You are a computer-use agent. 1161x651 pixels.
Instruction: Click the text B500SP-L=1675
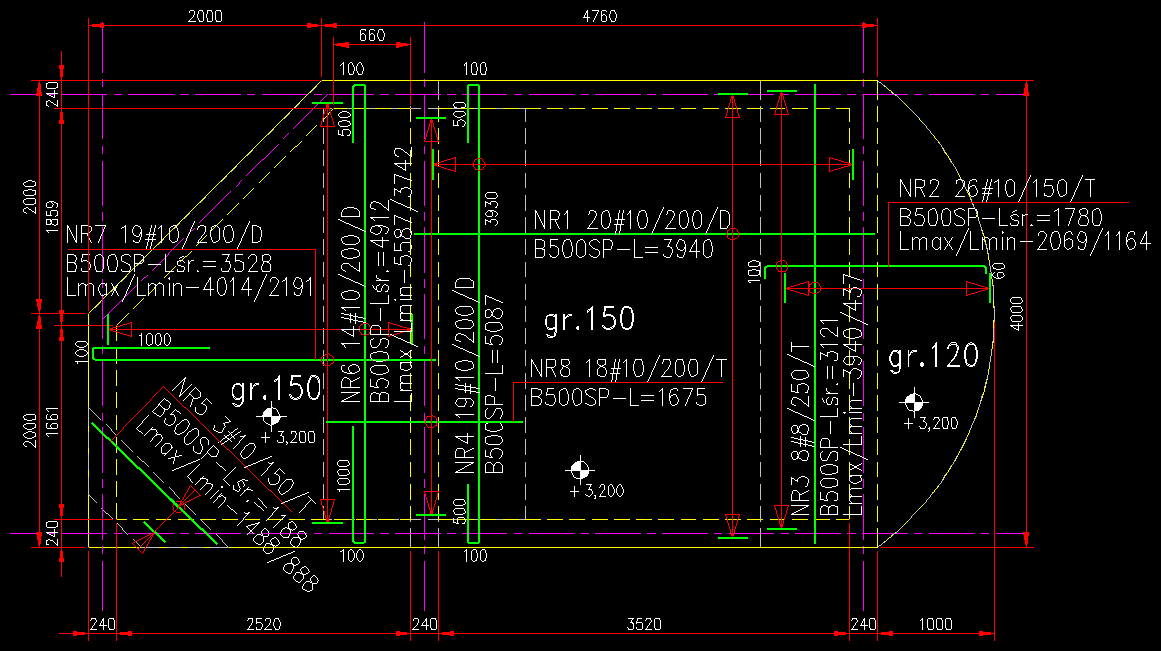tap(618, 398)
